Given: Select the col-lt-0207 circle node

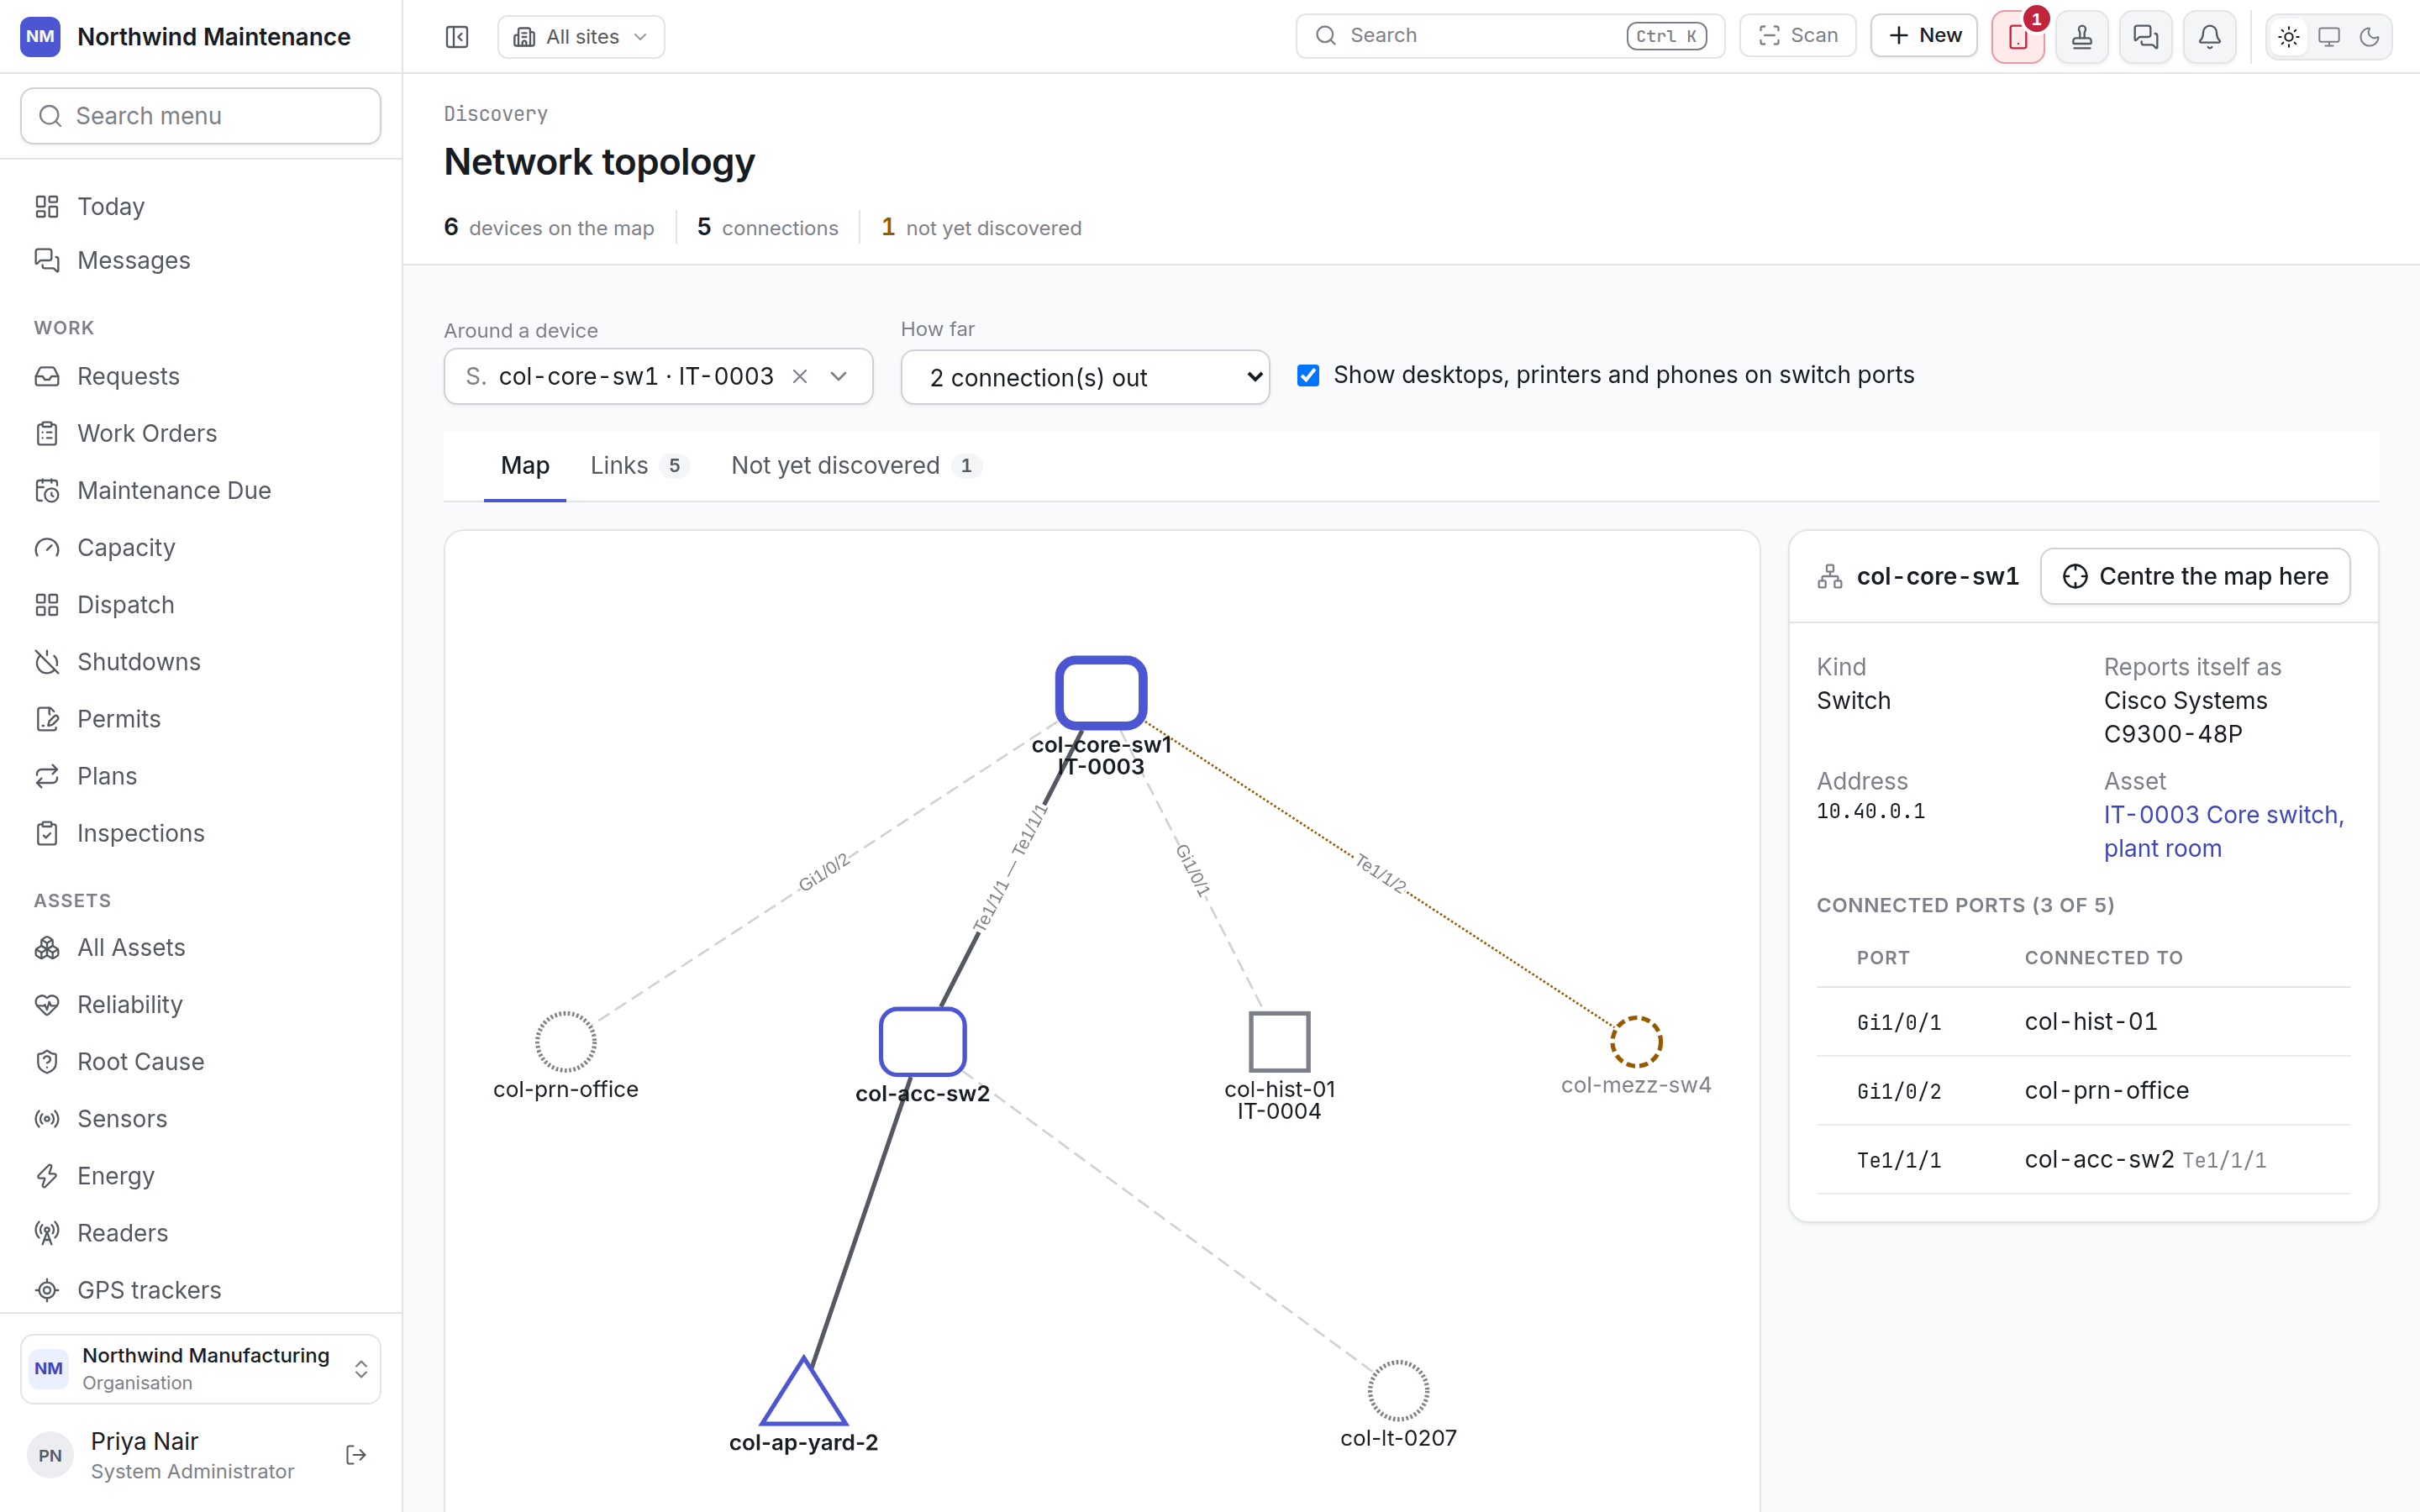Looking at the screenshot, I should tap(1398, 1390).
